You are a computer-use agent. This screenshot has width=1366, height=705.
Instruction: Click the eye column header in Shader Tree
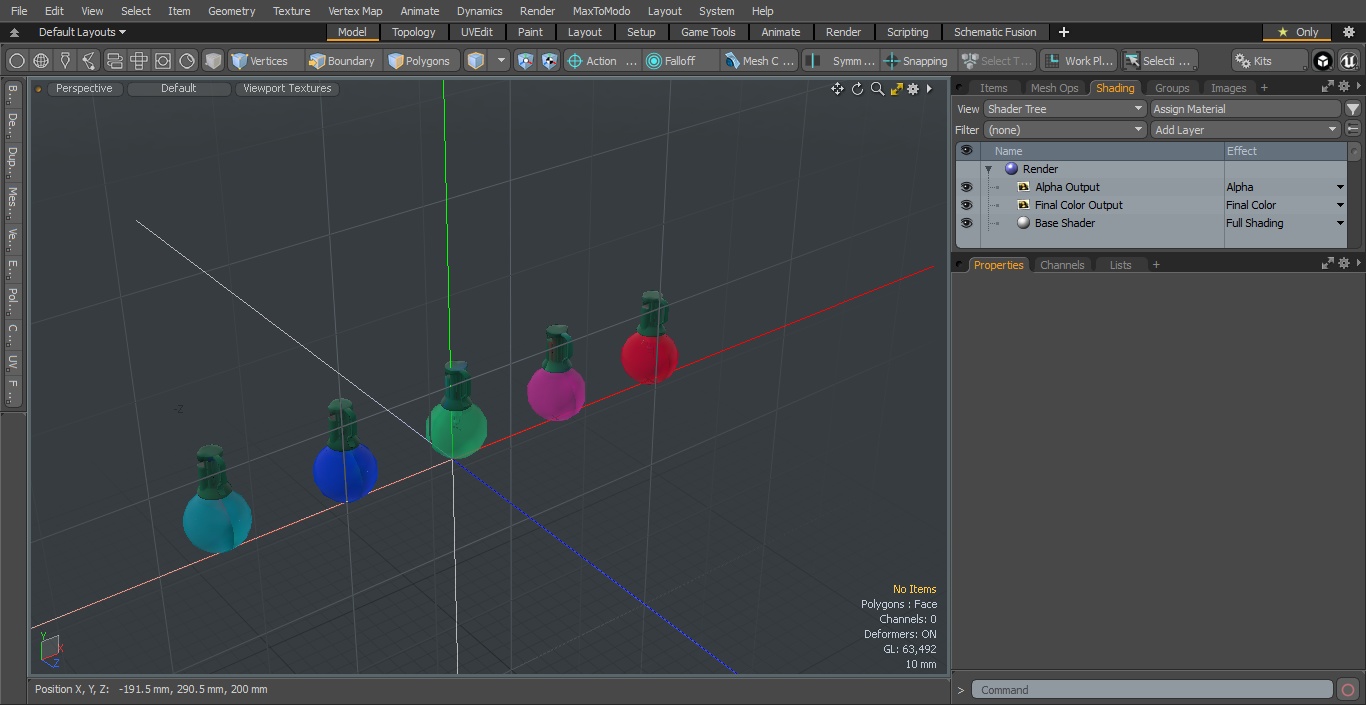tap(966, 151)
